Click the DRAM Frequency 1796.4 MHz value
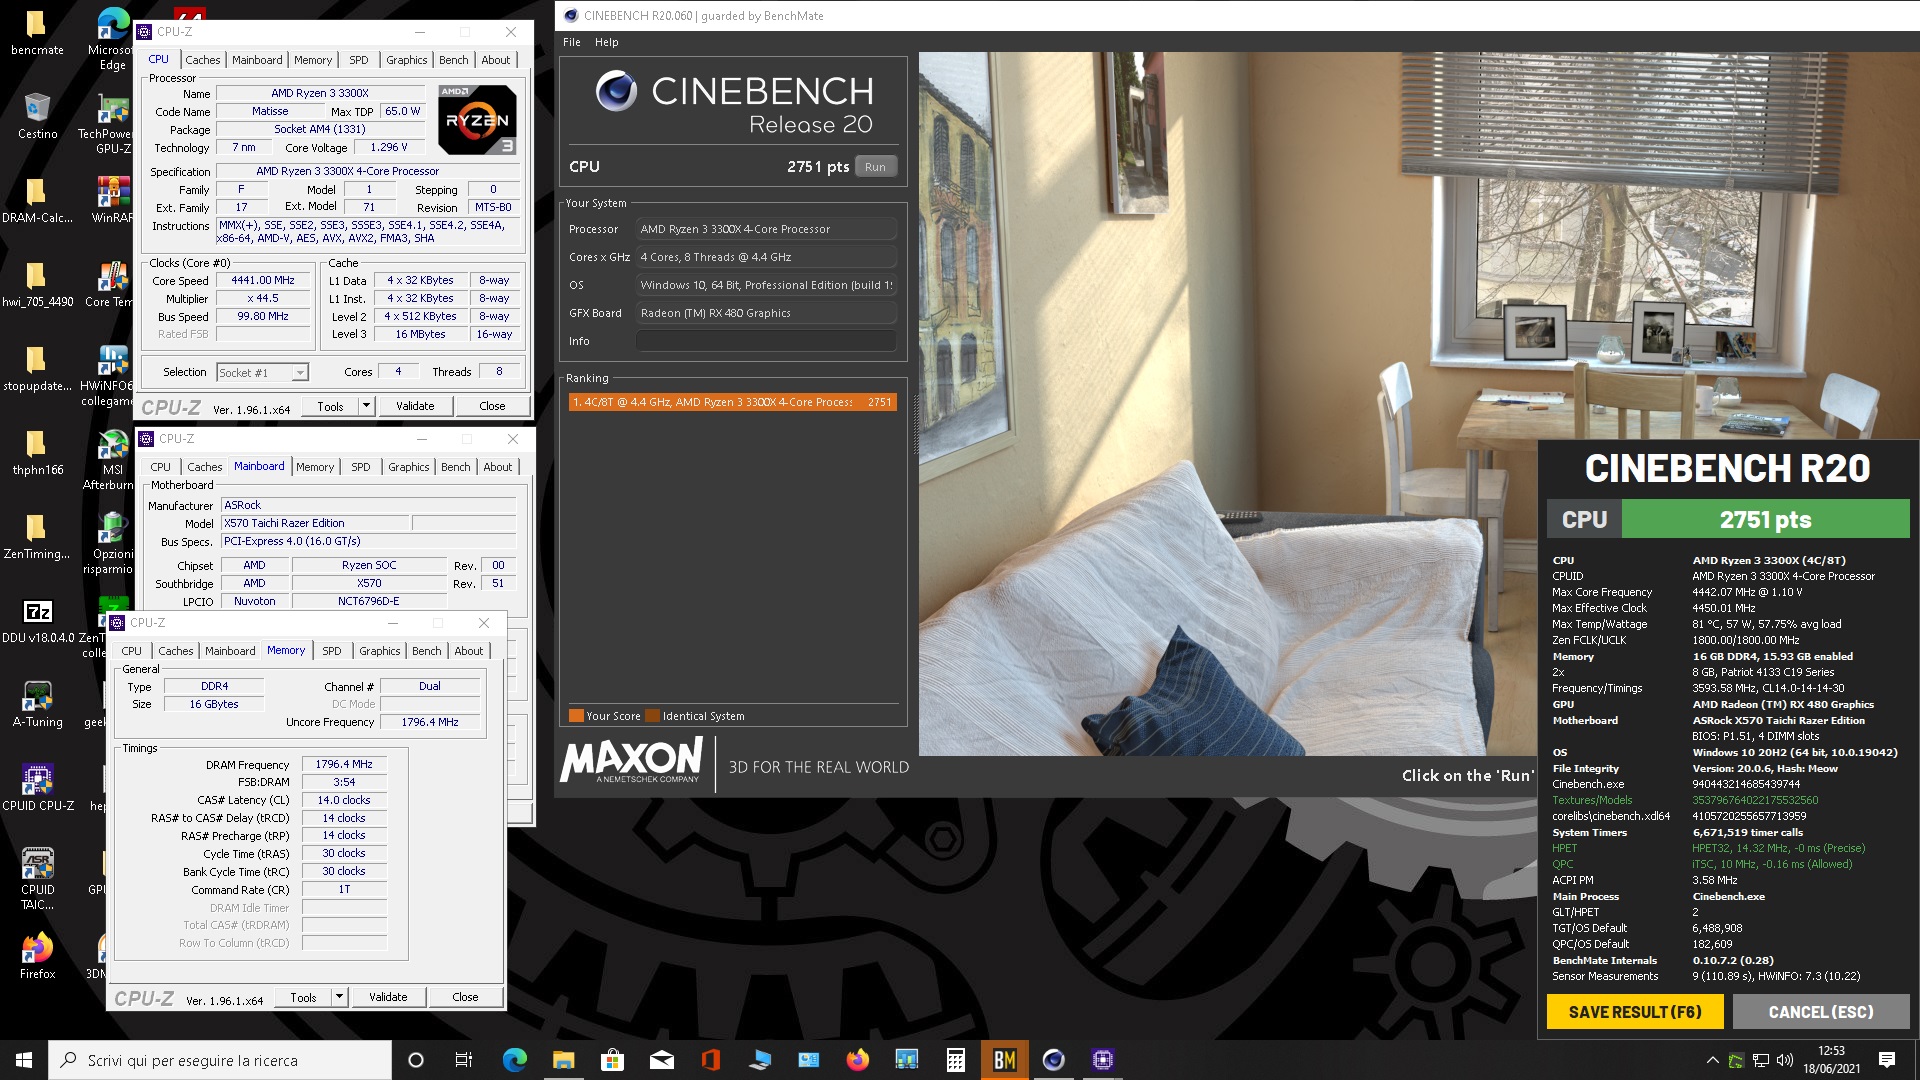This screenshot has height=1080, width=1920. (x=344, y=764)
